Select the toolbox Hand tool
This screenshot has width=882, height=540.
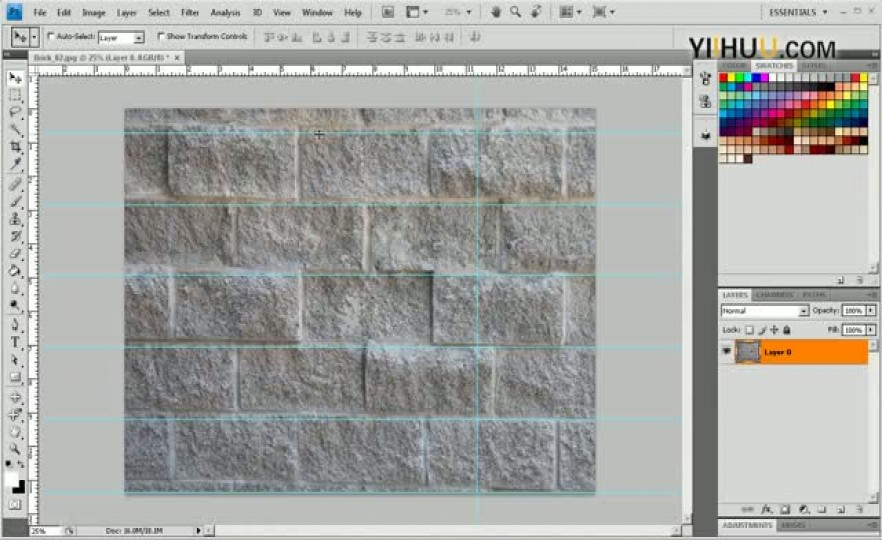(x=15, y=432)
